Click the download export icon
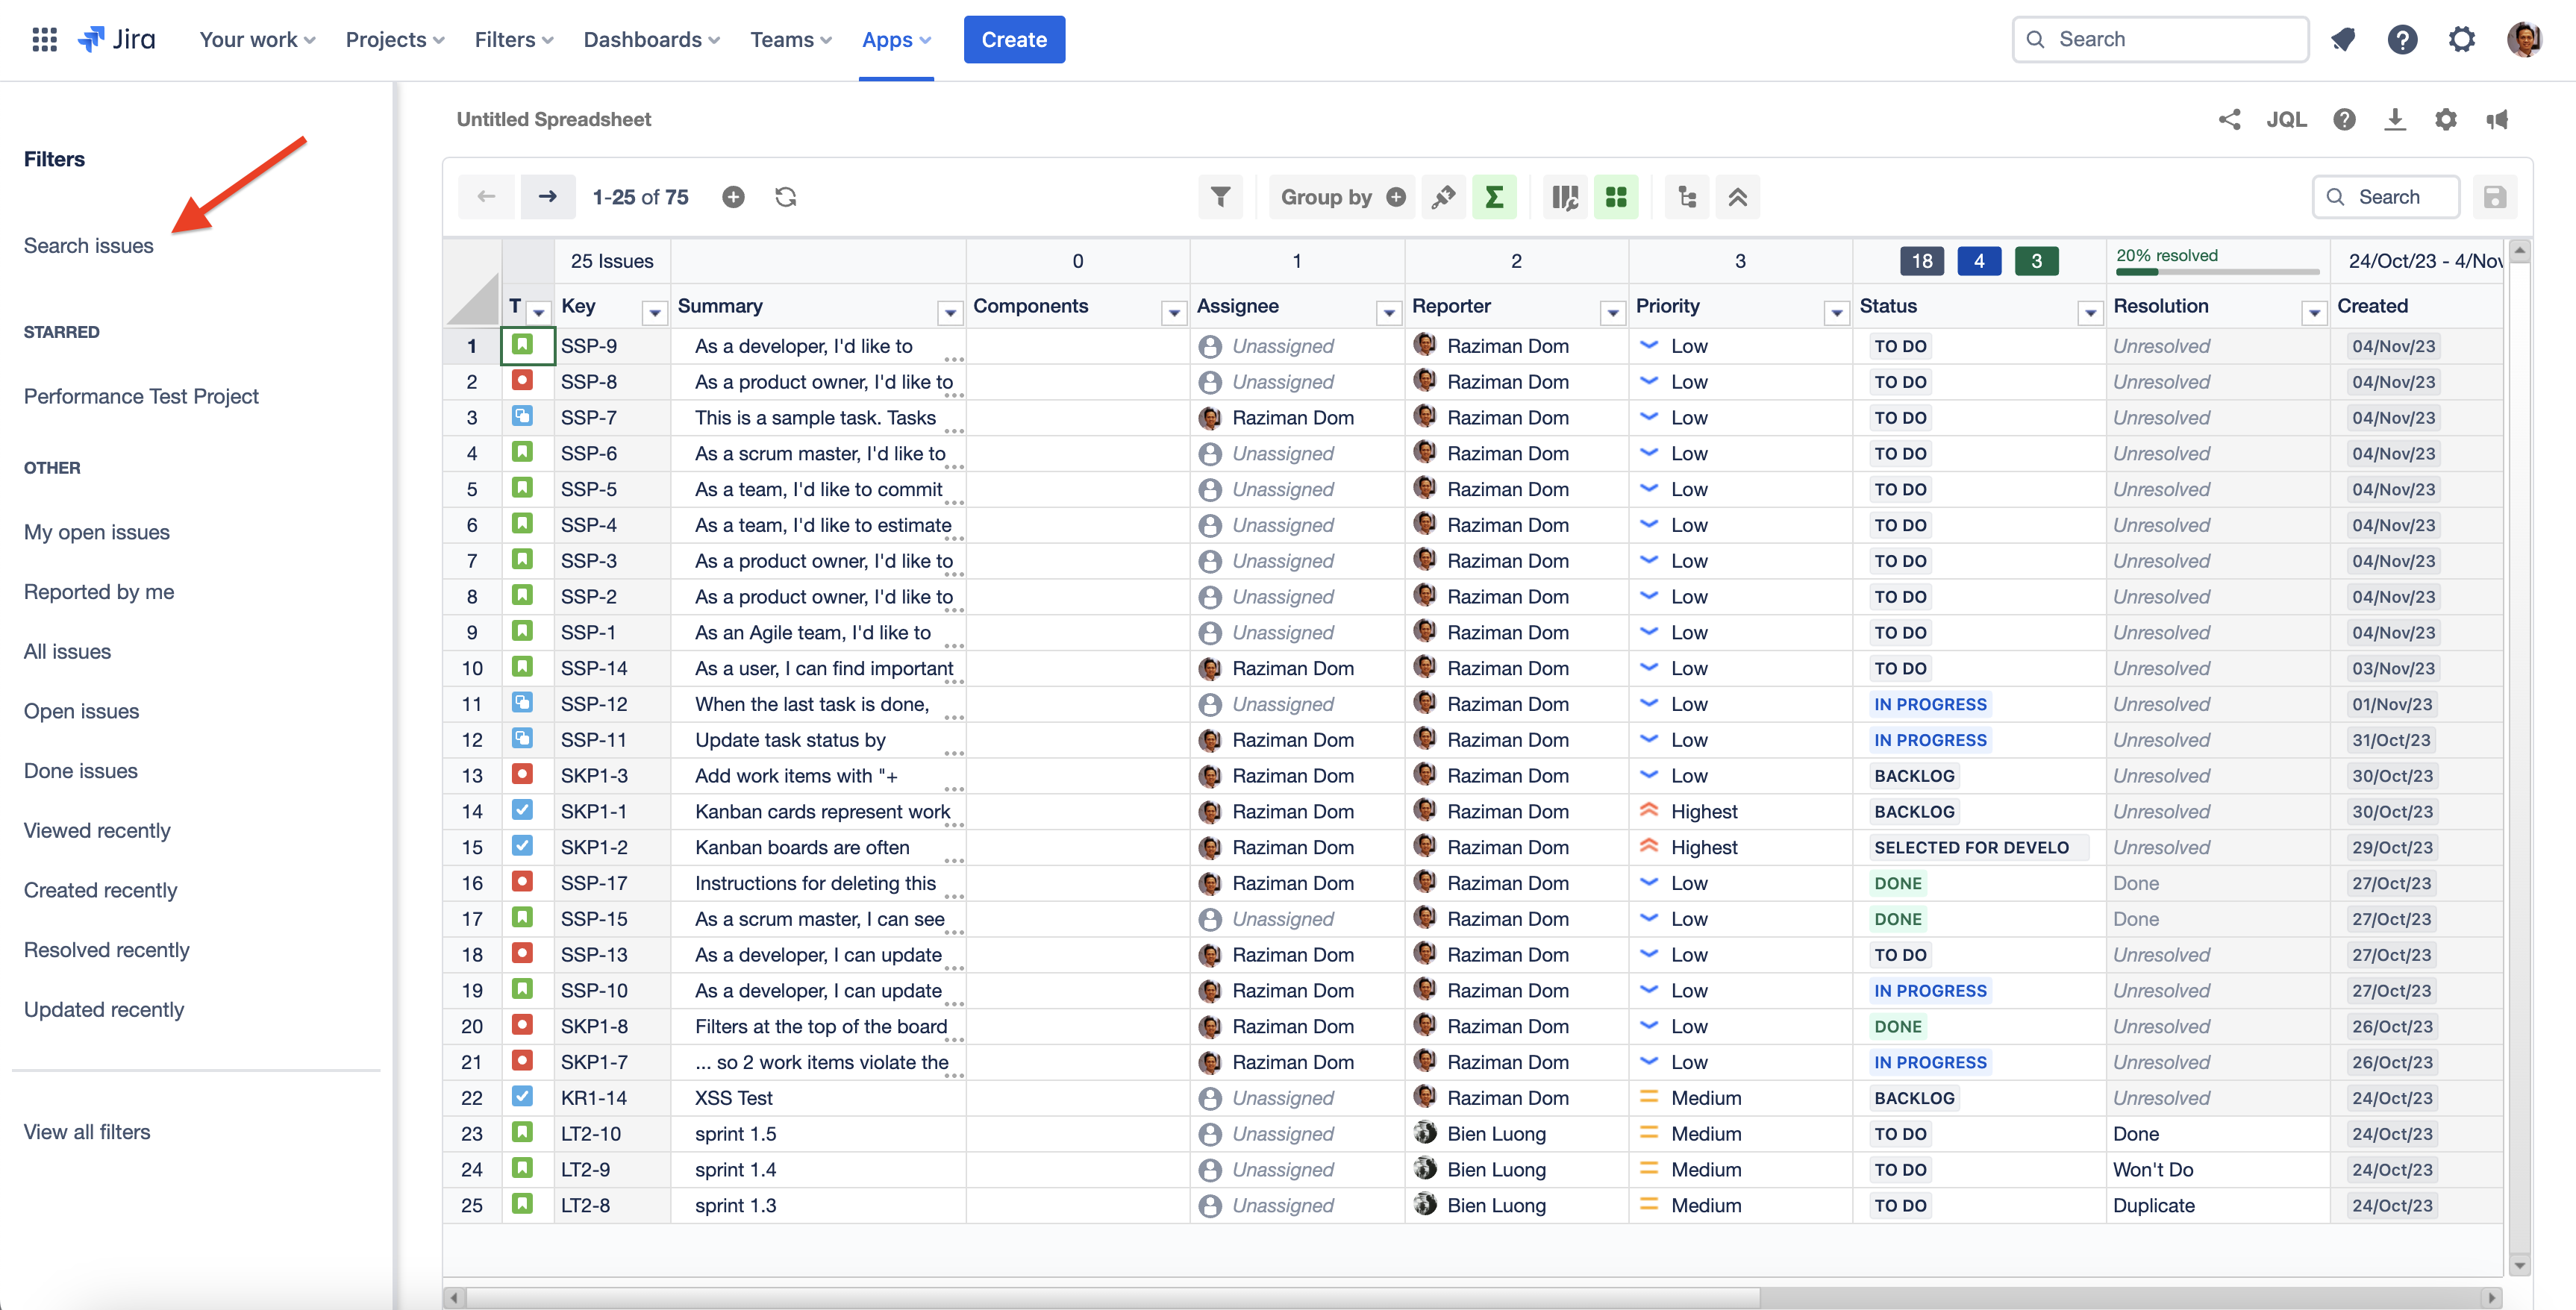 coord(2394,120)
